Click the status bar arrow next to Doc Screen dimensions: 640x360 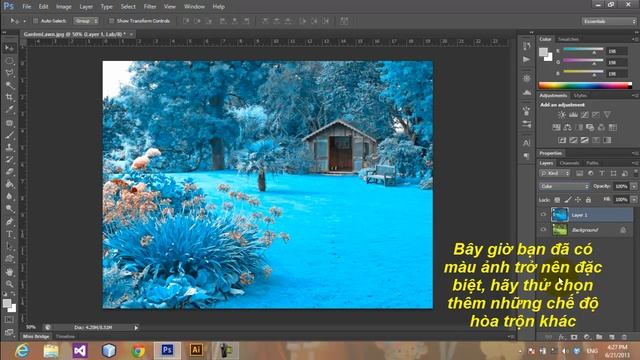coord(136,327)
